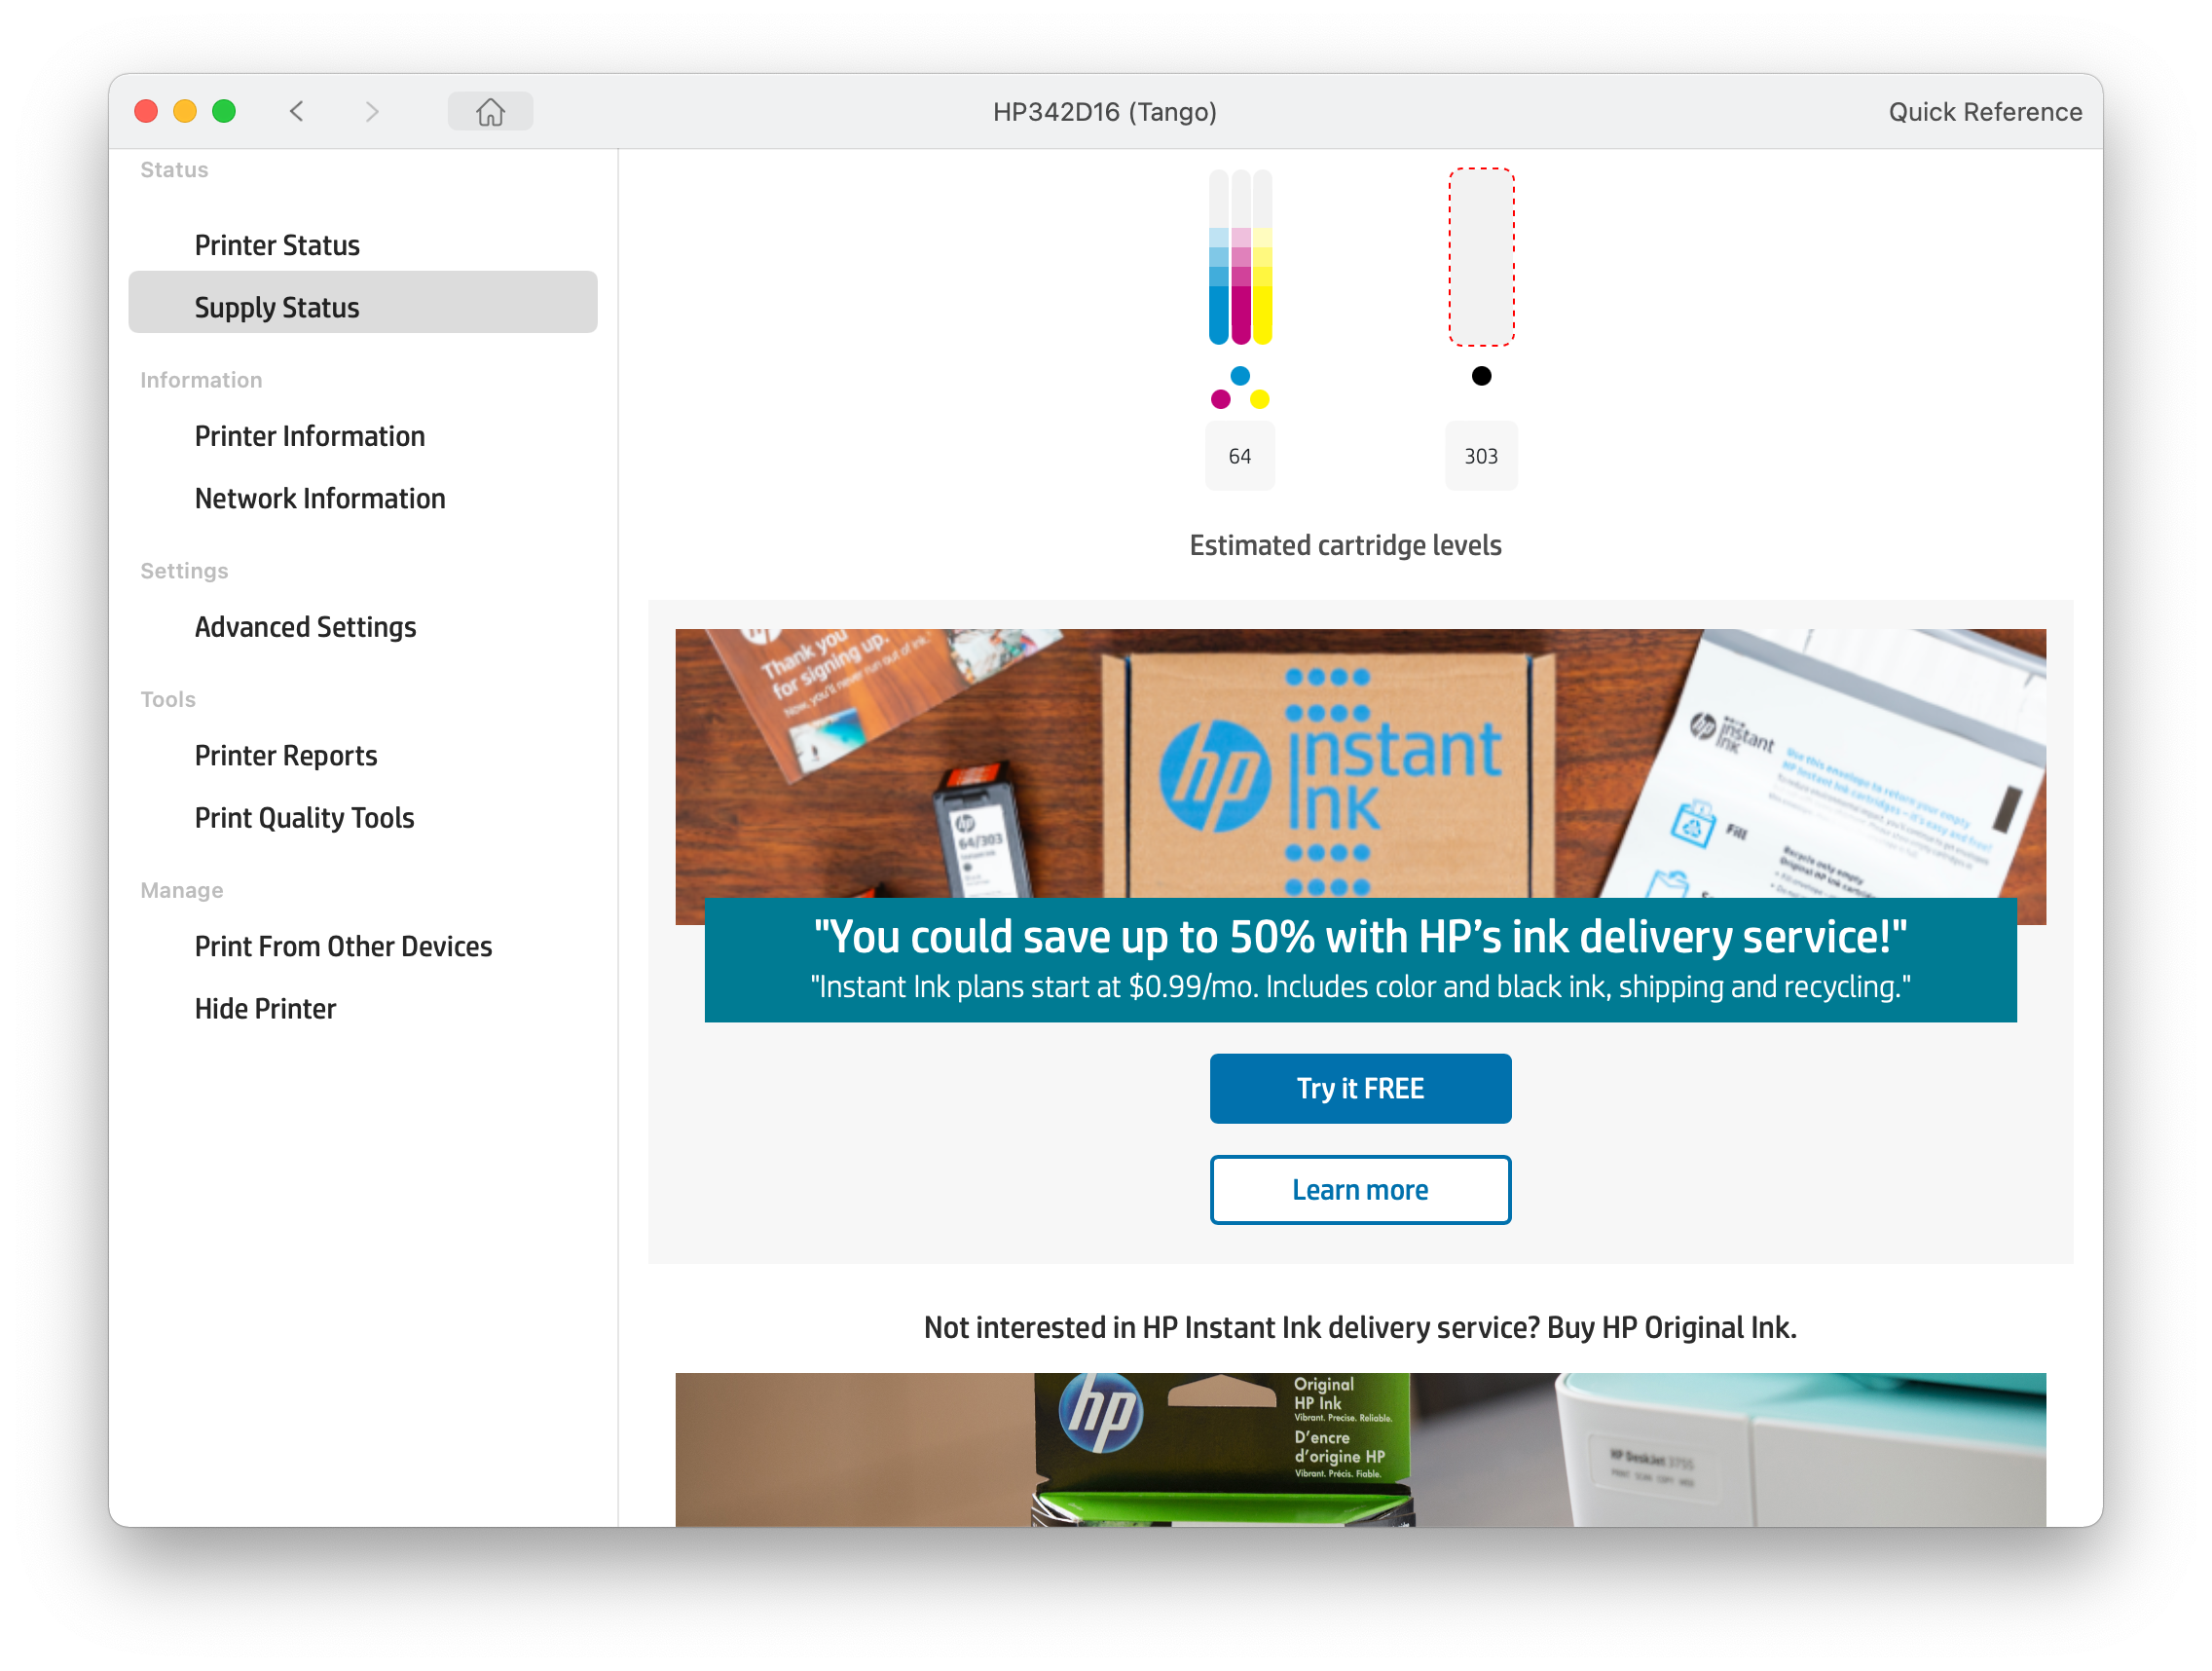The height and width of the screenshot is (1671, 2212).
Task: View Network Information
Action: tap(320, 498)
